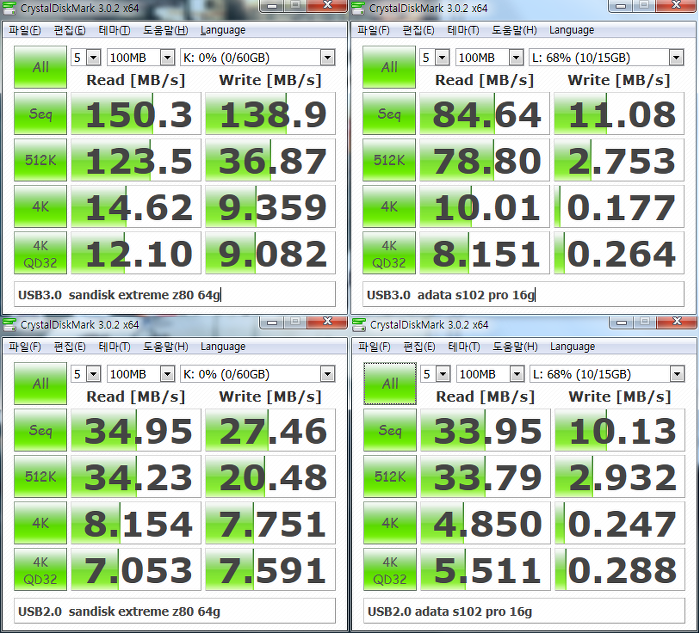Click 4K read value 4.850

(485, 523)
